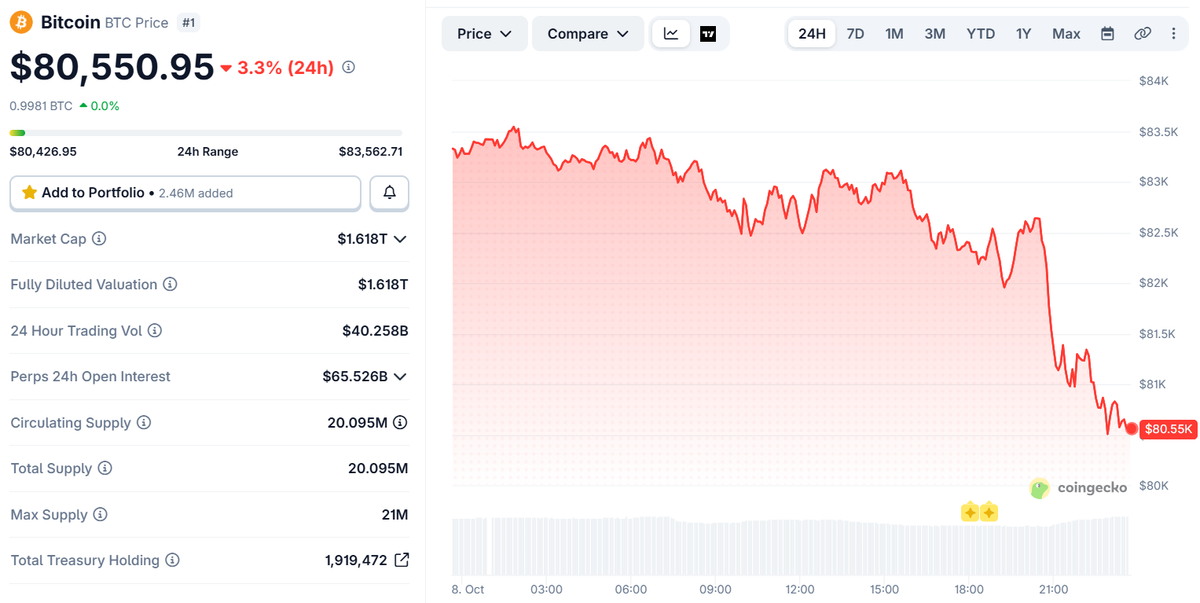Open Circulating Supply label info icon
The height and width of the screenshot is (603, 1200).
(144, 423)
